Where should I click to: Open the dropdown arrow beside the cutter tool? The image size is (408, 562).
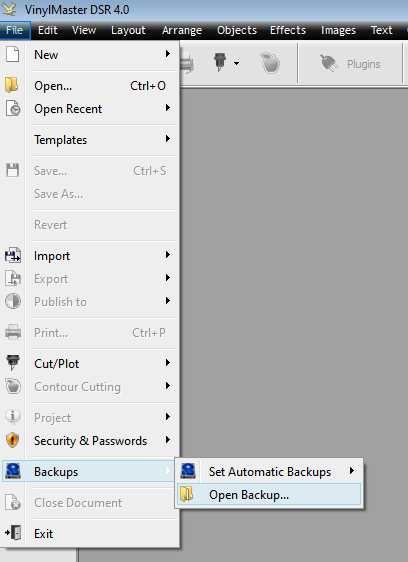point(236,63)
